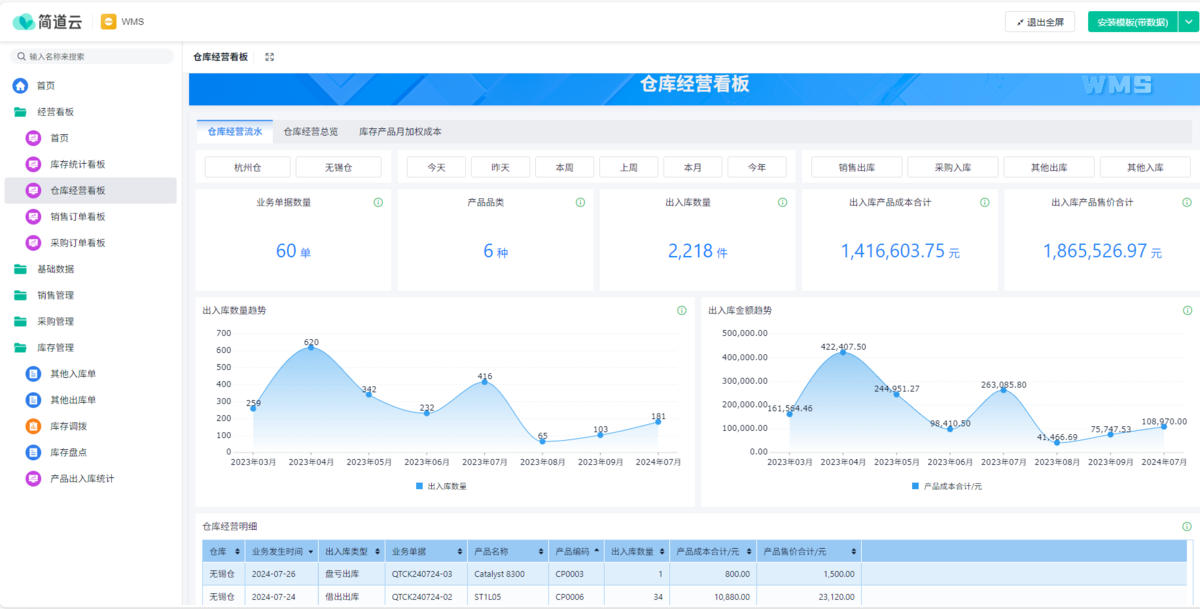Click info icon on 业务单据数量 card

click(378, 203)
